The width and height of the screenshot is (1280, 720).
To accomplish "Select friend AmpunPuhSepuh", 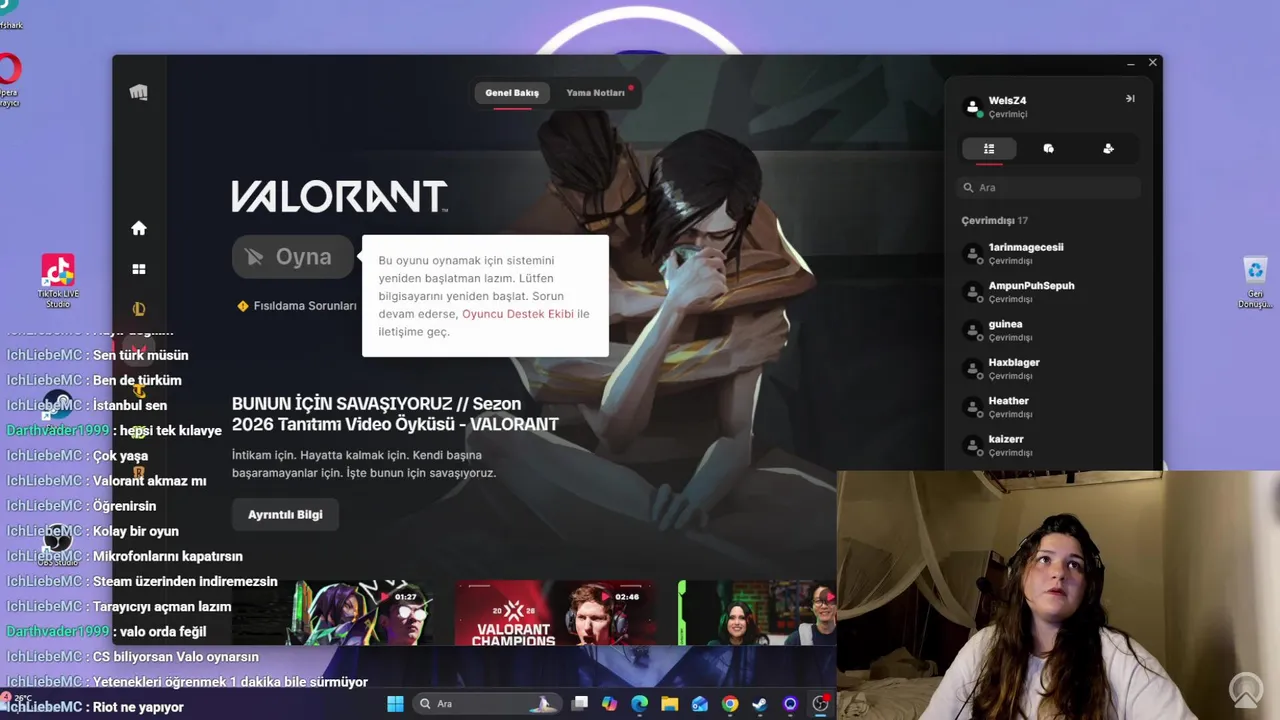I will [x=1048, y=292].
